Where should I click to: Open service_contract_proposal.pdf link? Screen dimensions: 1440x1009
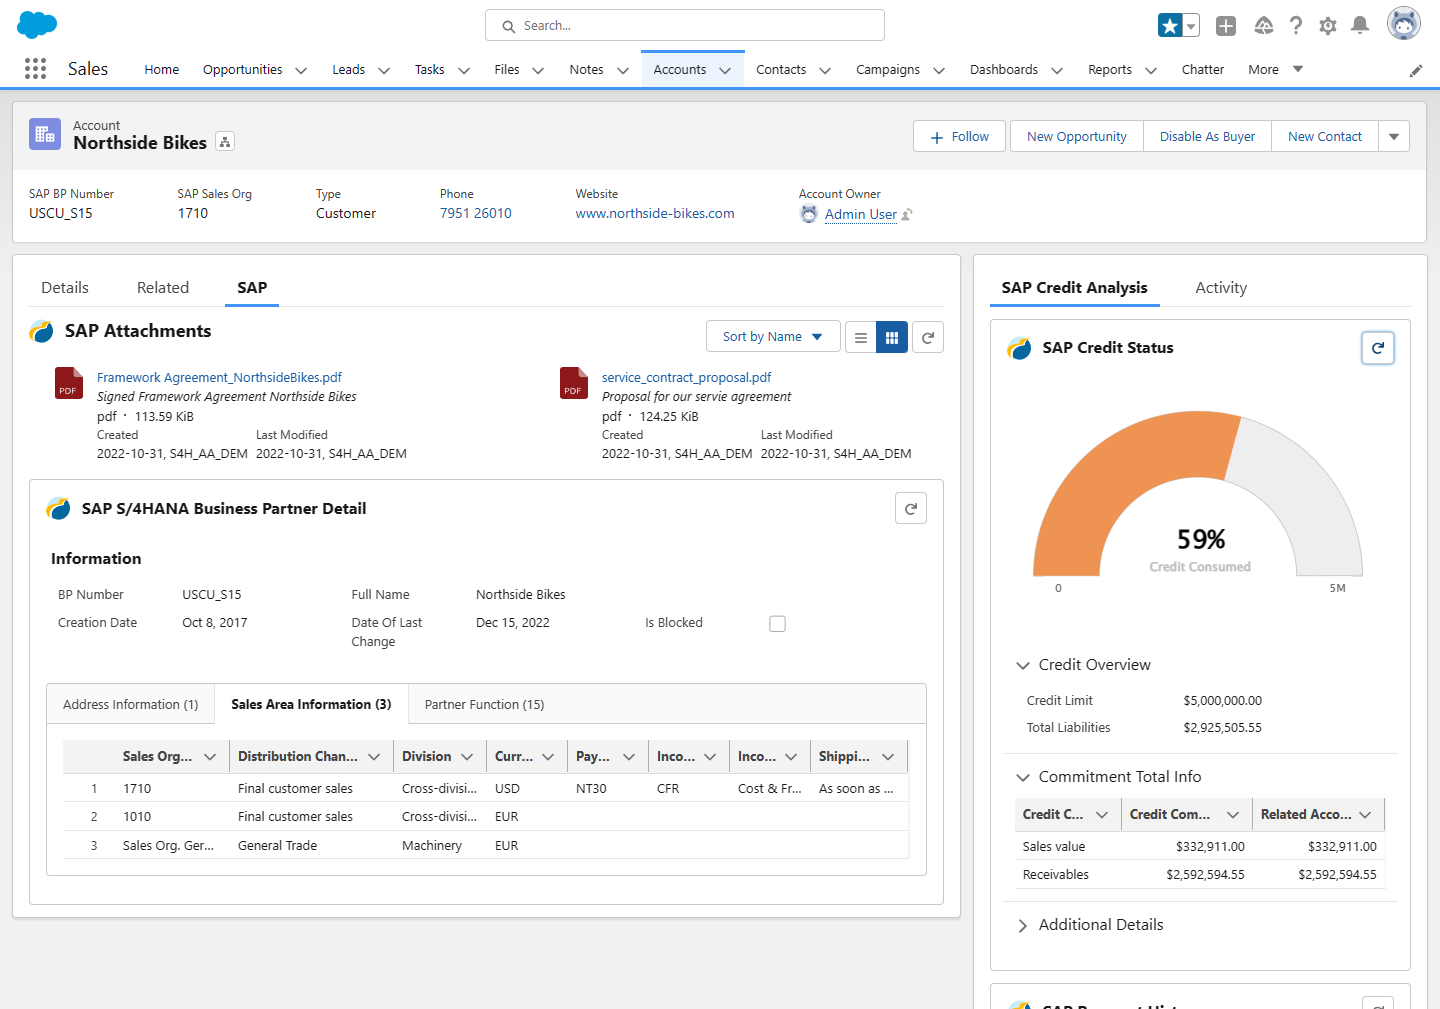pos(687,378)
